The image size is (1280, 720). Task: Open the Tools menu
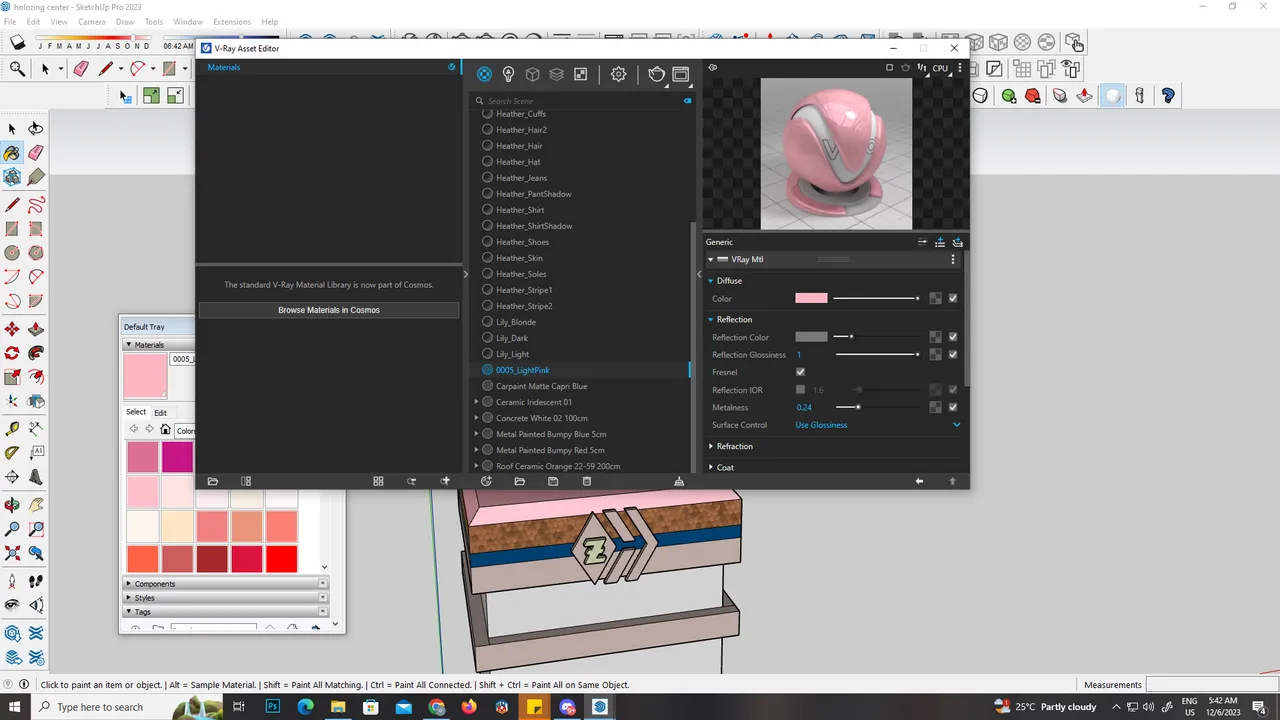(x=153, y=21)
